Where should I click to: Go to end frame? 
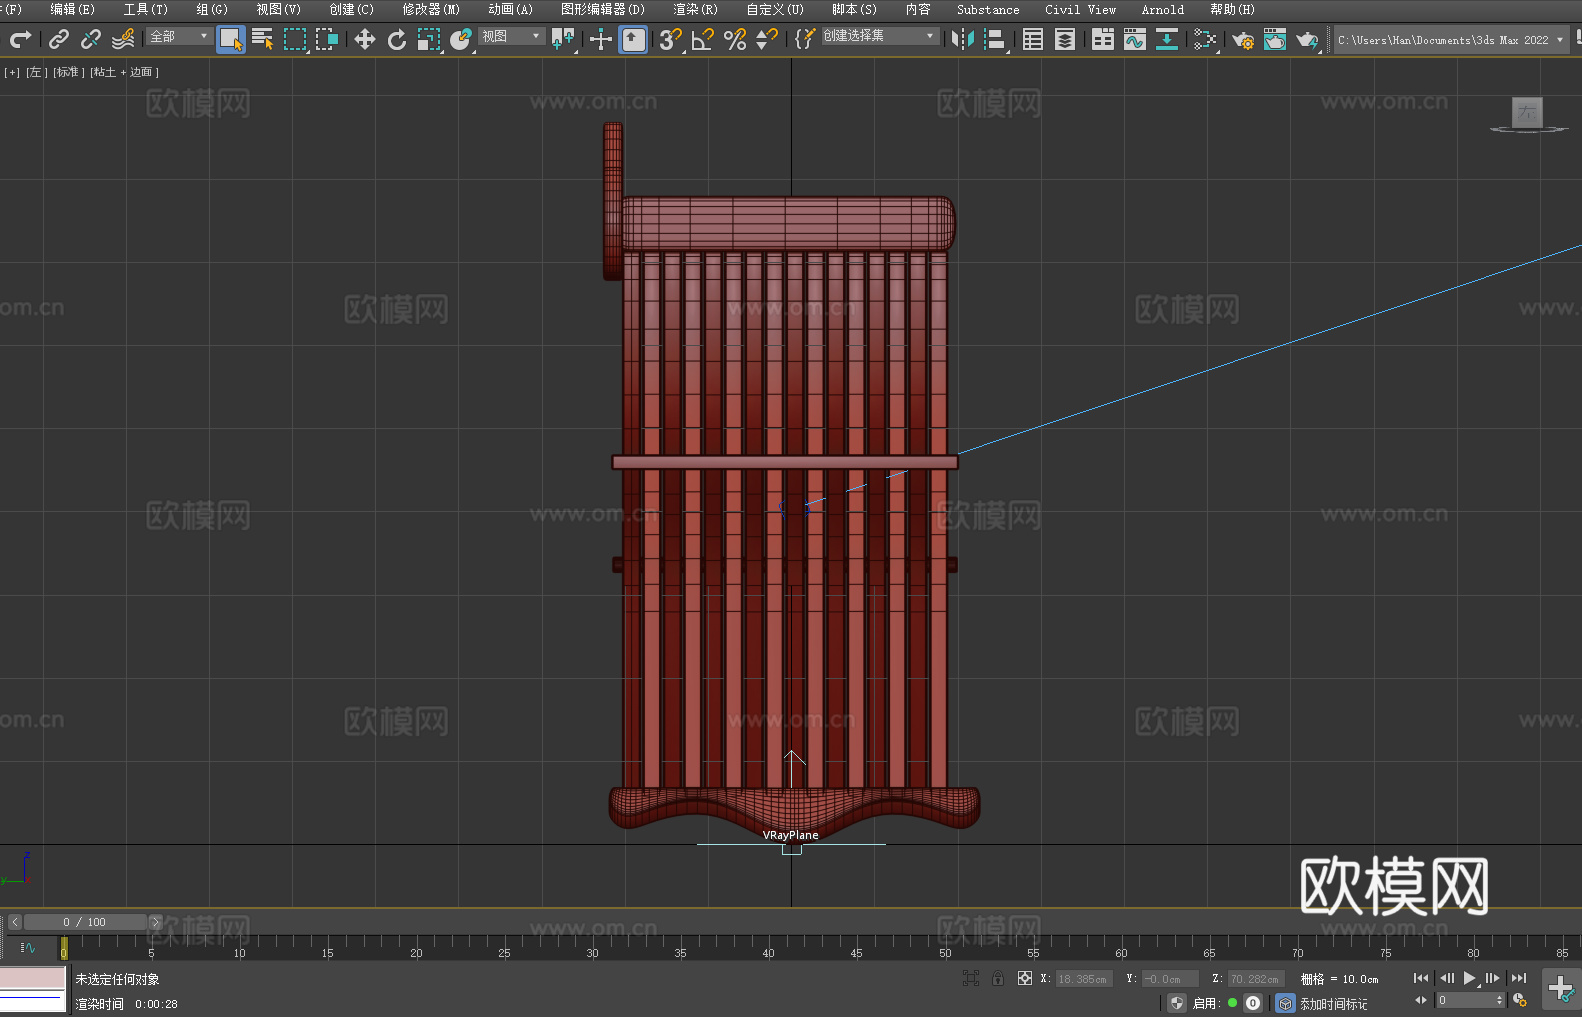click(x=1519, y=978)
